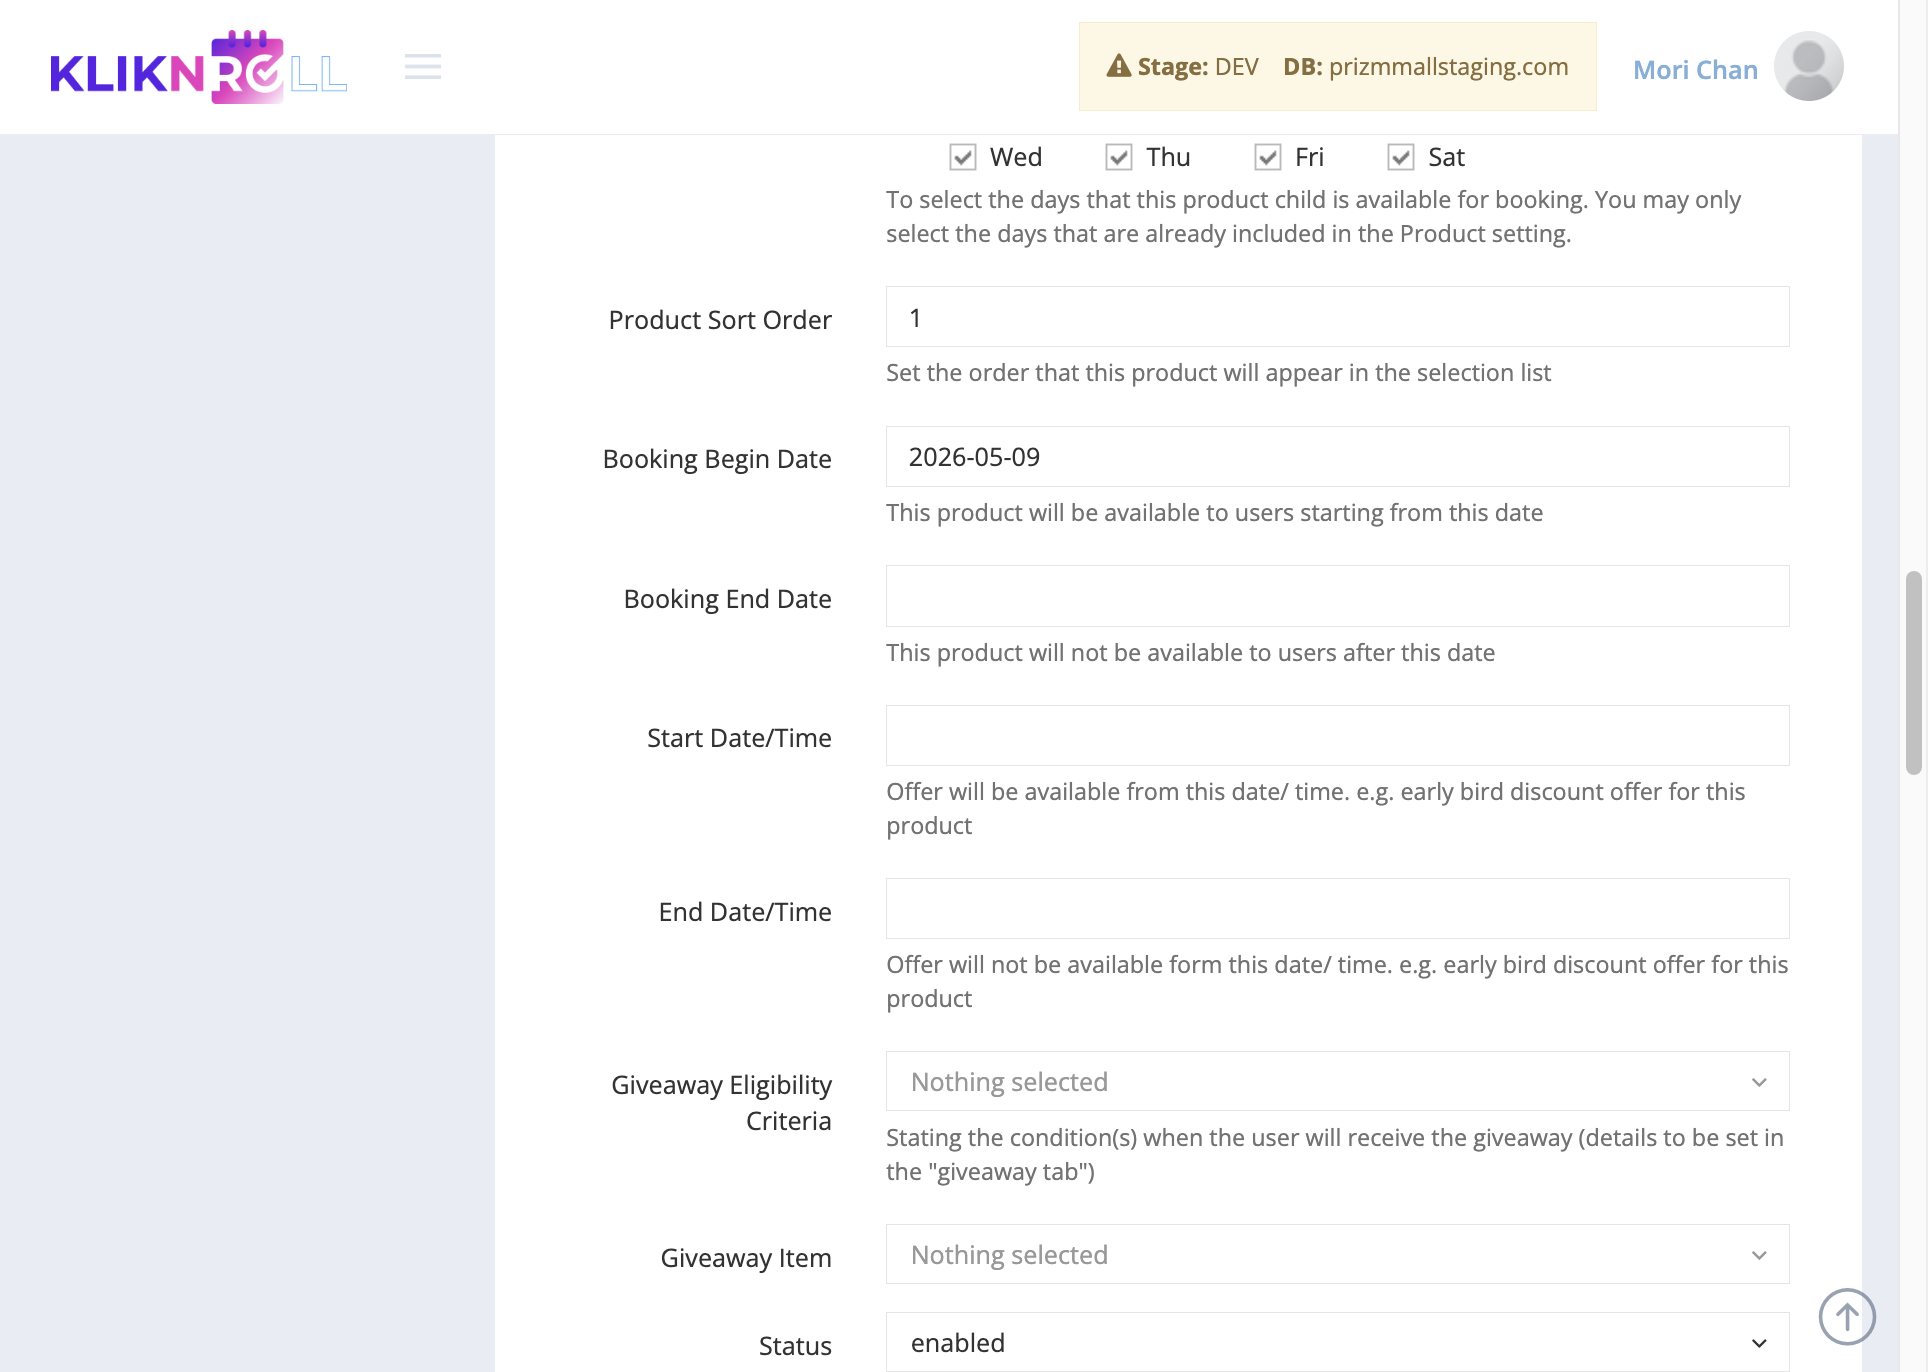This screenshot has height=1372, width=1928.
Task: Click the user avatar icon
Action: 1808,67
